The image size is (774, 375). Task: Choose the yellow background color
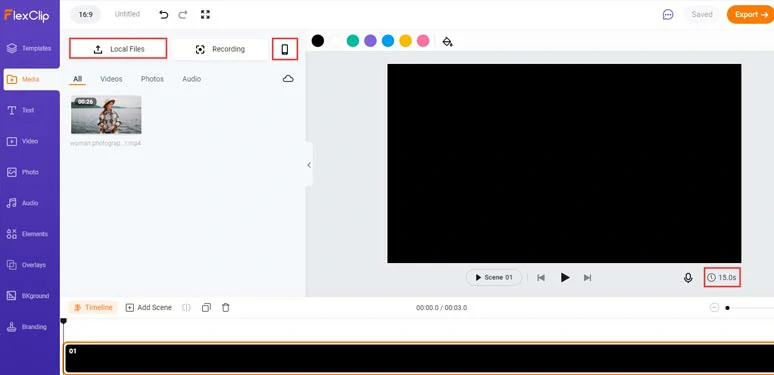[405, 41]
